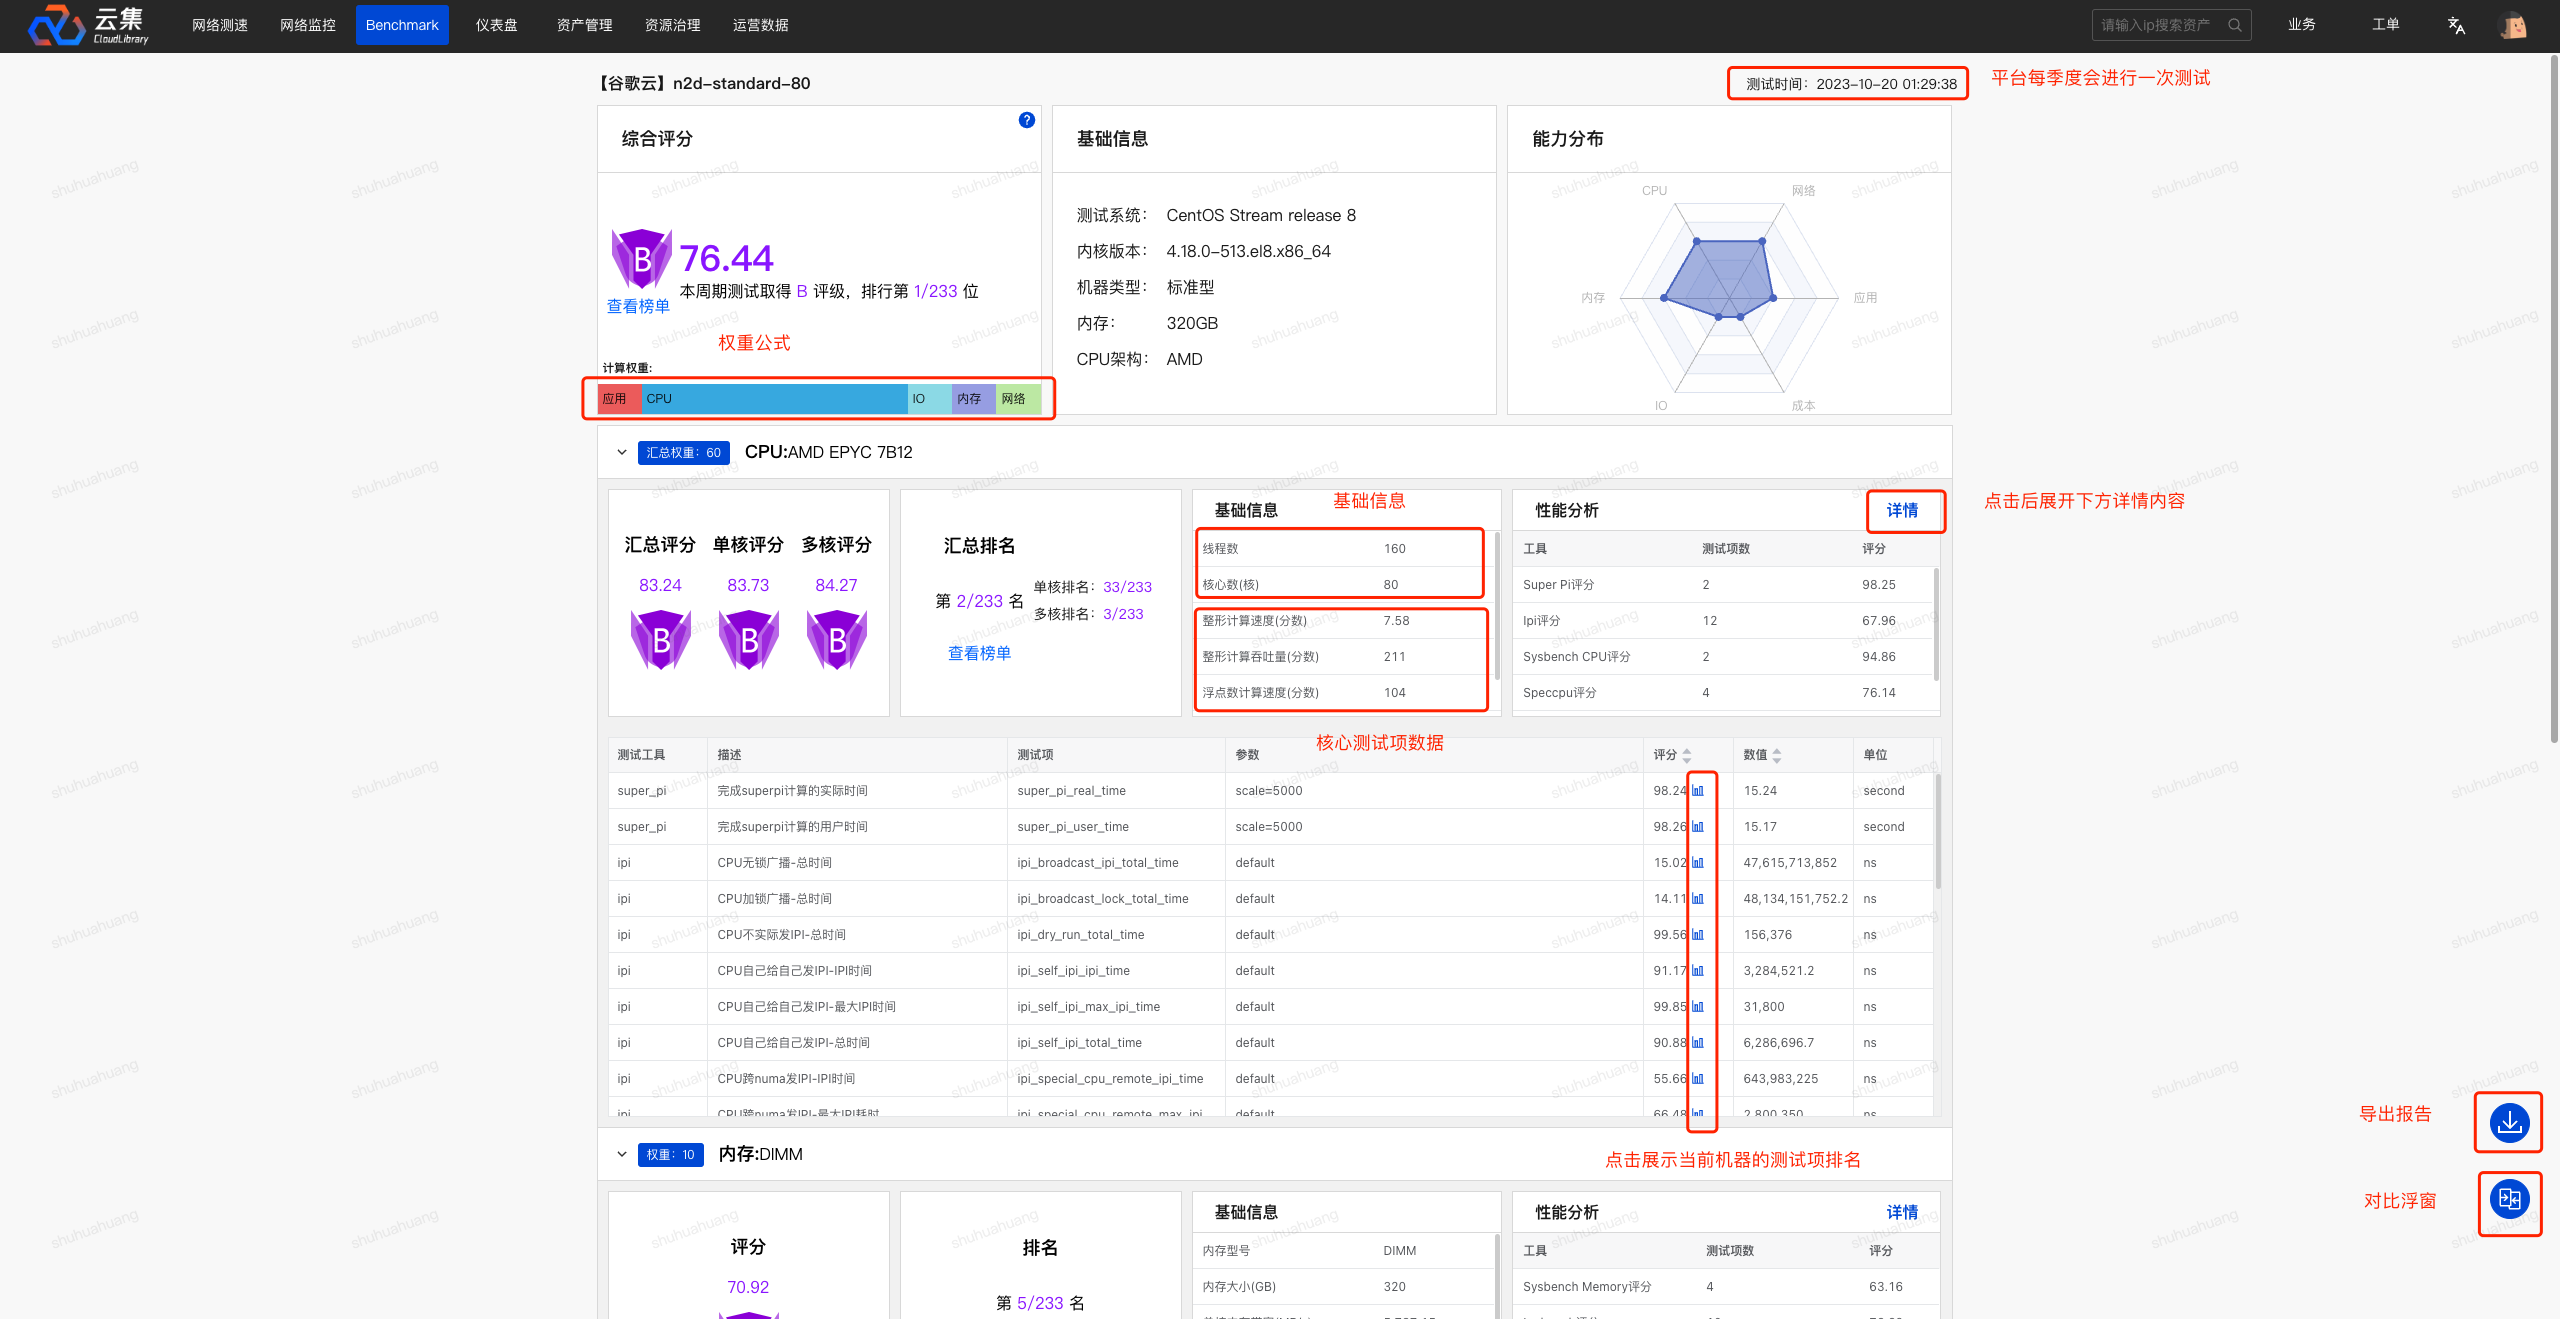Open the comparison floating window icon
Viewport: 2560px width, 1319px height.
(2509, 1198)
